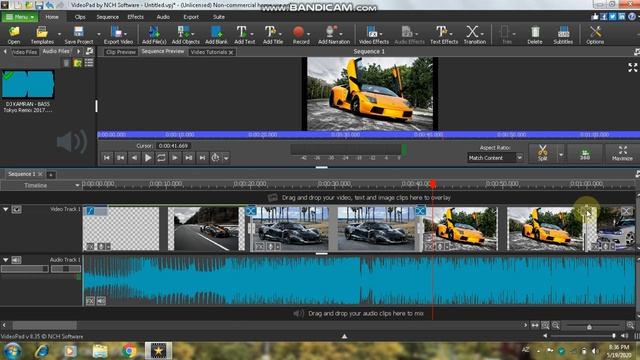Expand Save Project dropdown arrow
The height and width of the screenshot is (360, 640).
coord(98,34)
